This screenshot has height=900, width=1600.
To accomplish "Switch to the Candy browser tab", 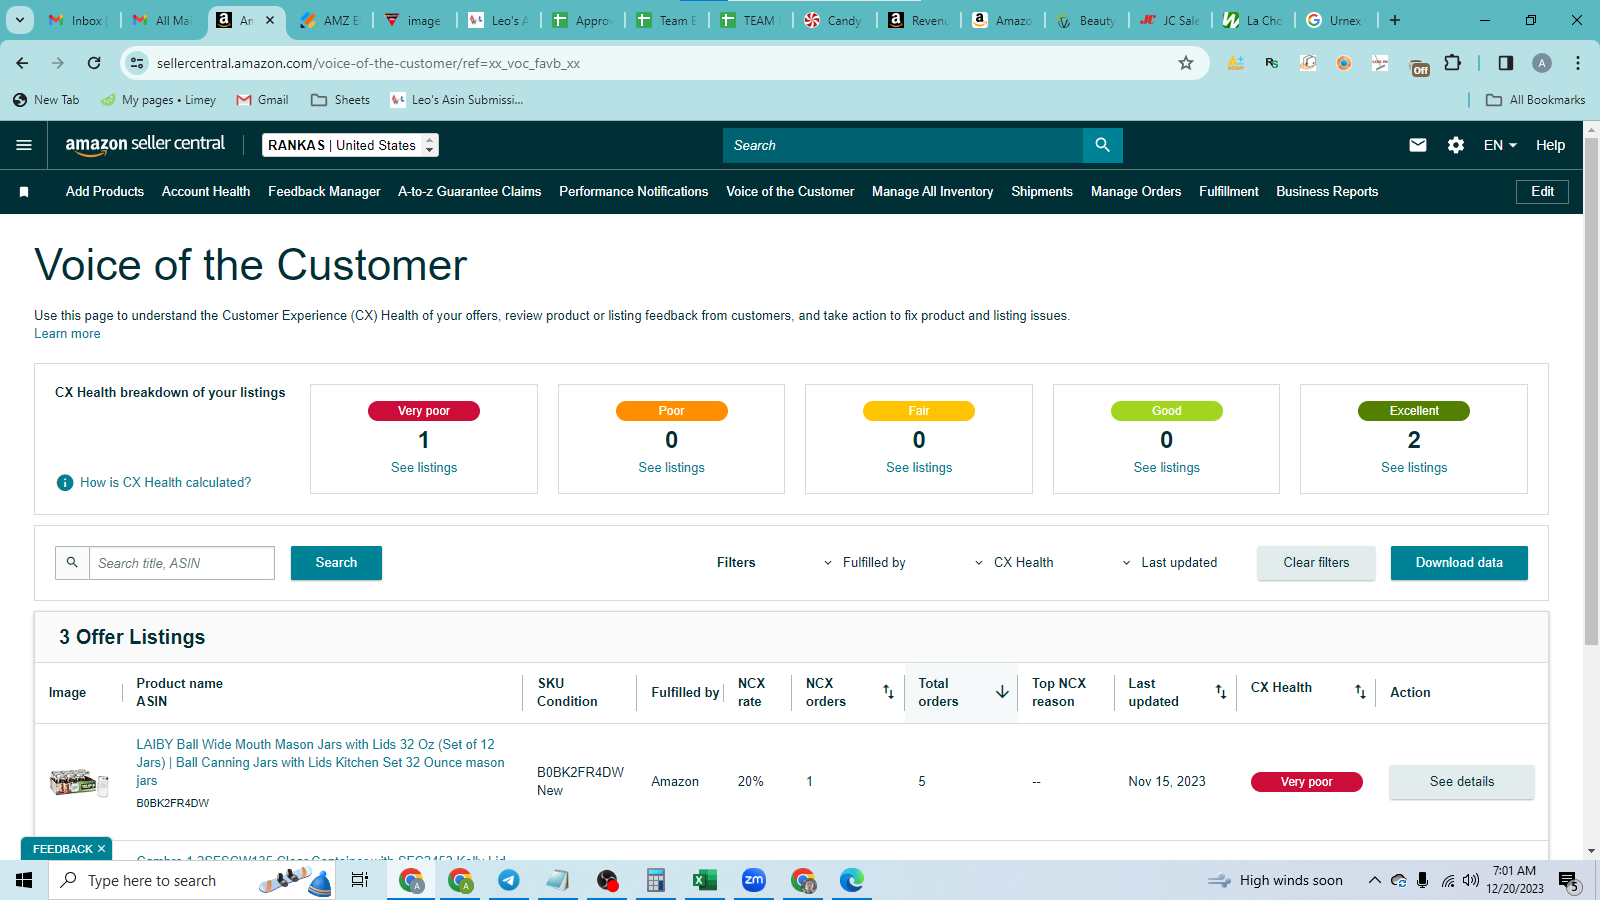I will (832, 20).
